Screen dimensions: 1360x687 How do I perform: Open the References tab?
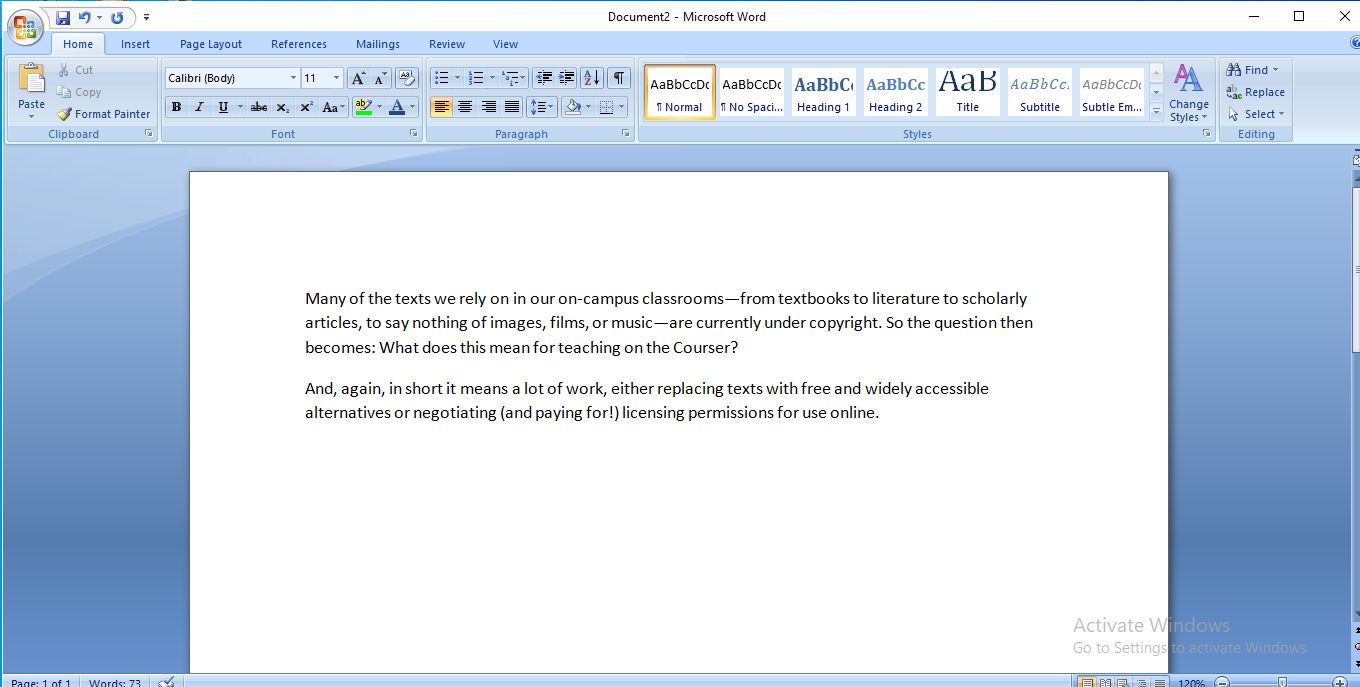[x=299, y=44]
